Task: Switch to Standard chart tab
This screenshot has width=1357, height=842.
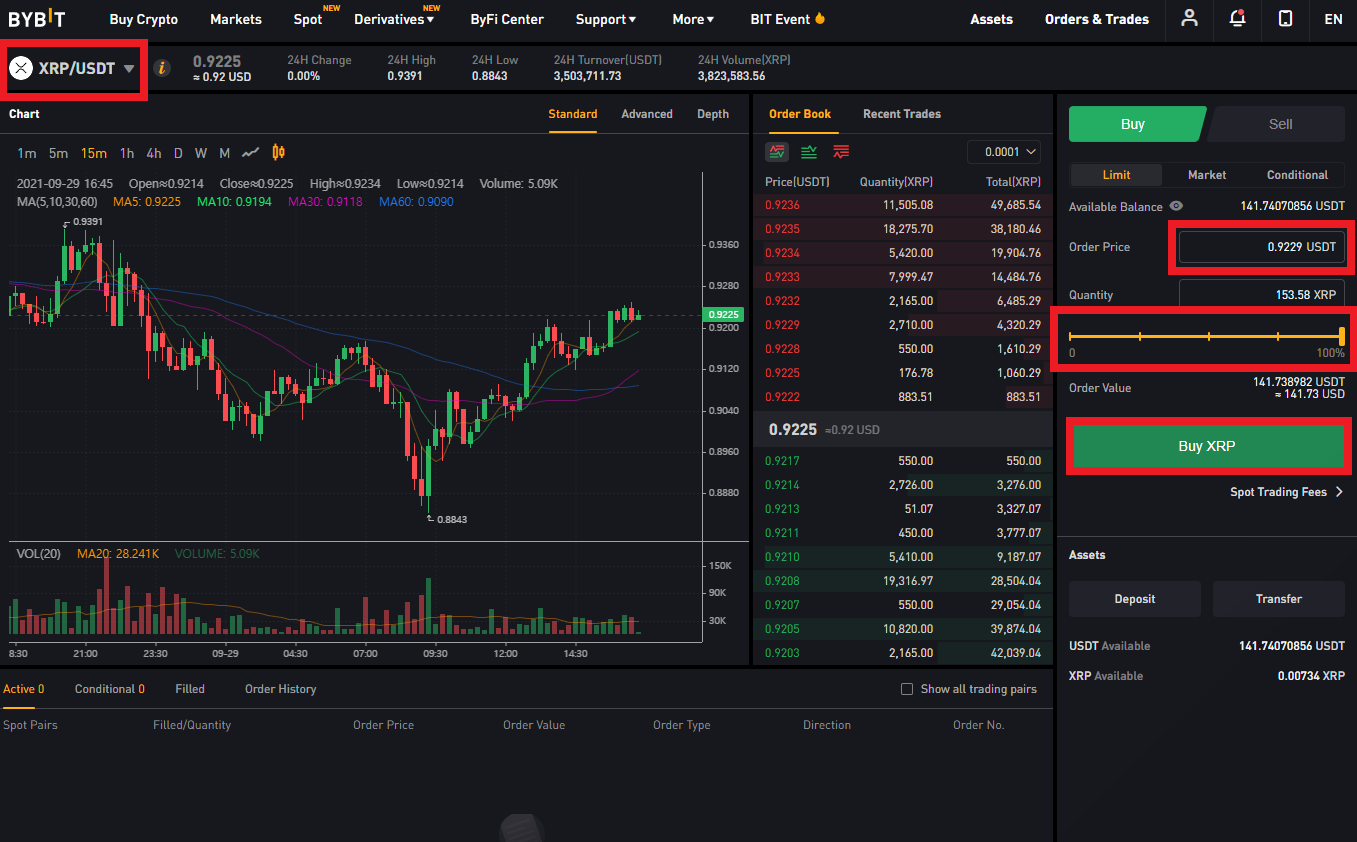Action: (573, 114)
